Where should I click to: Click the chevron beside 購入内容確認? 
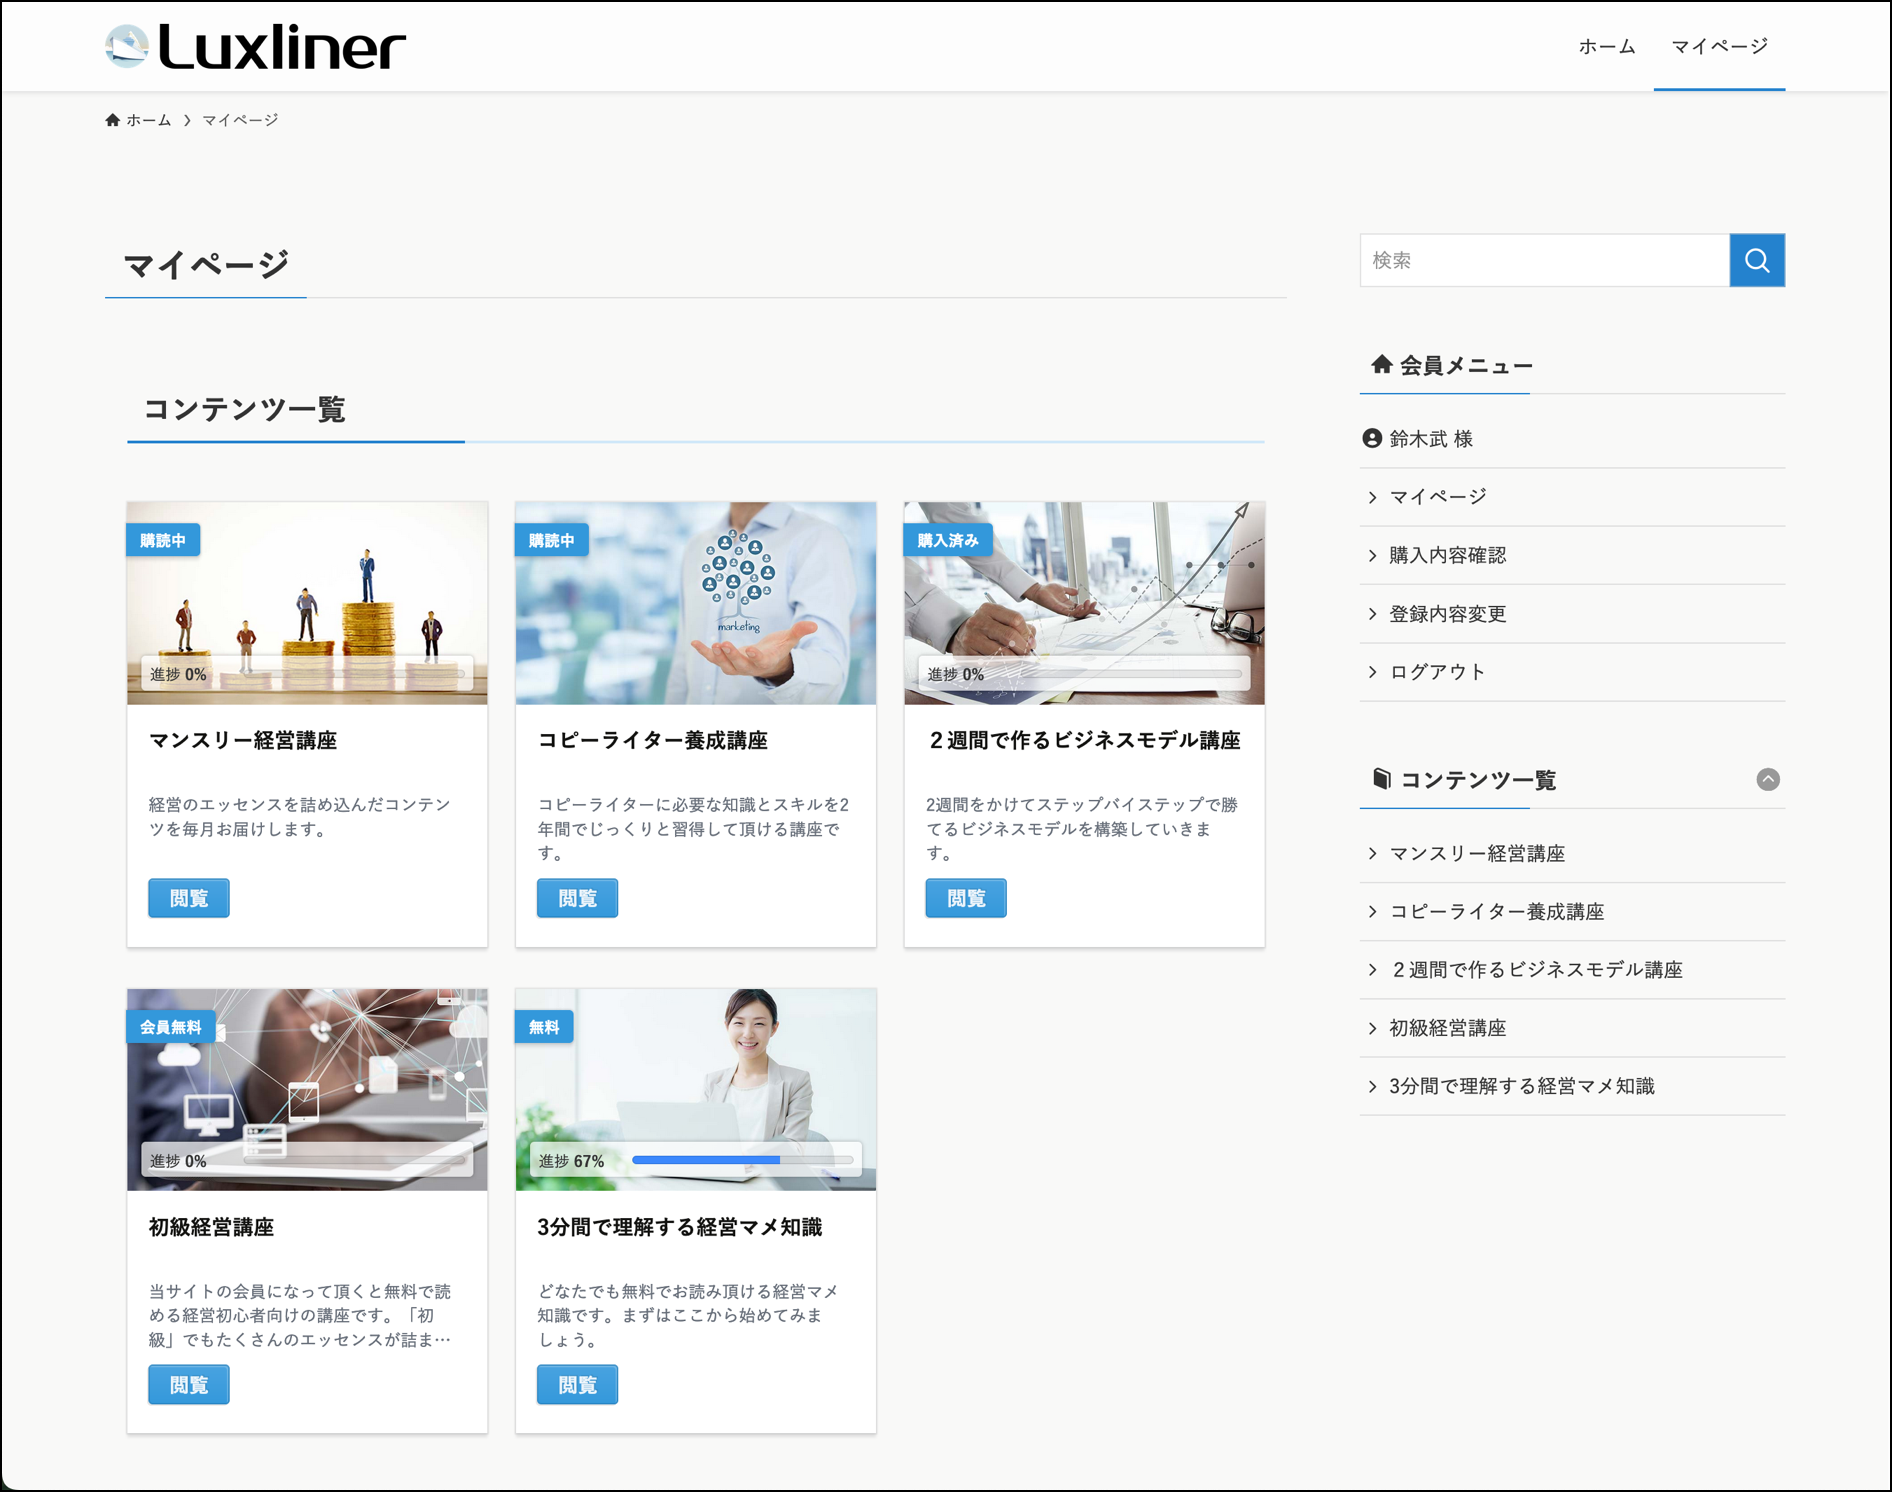(1372, 556)
